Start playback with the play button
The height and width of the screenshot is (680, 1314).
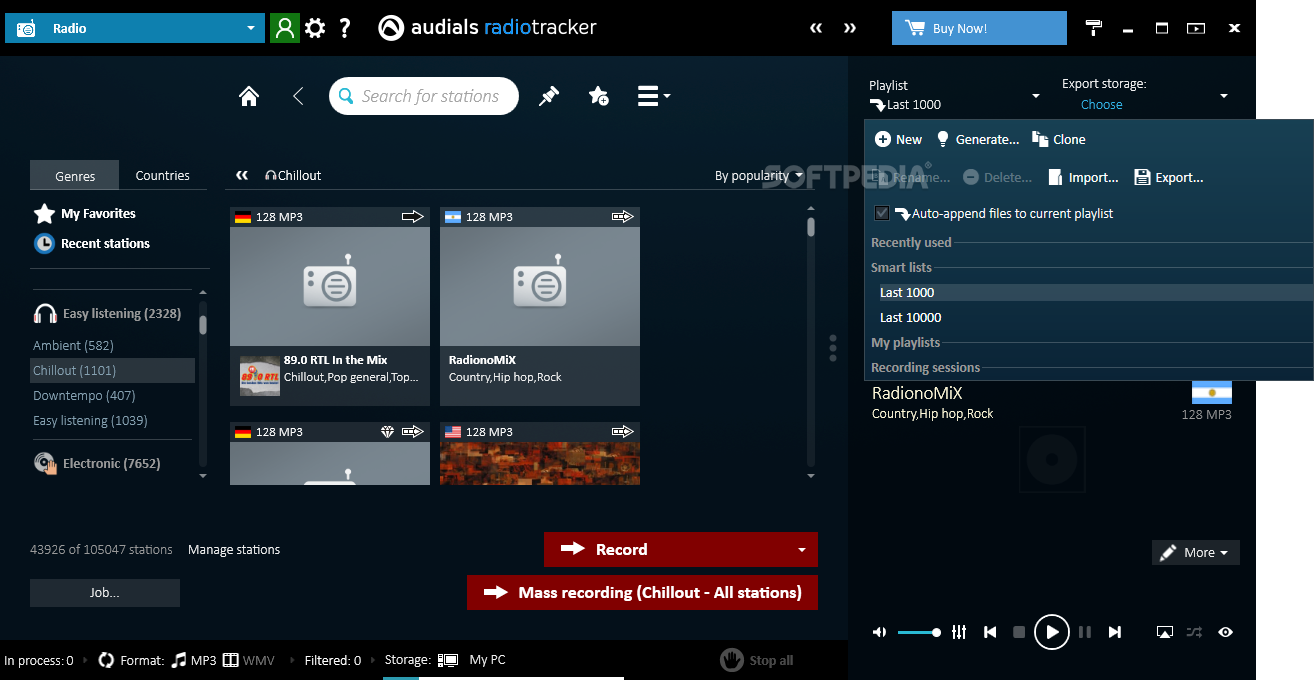(1052, 632)
